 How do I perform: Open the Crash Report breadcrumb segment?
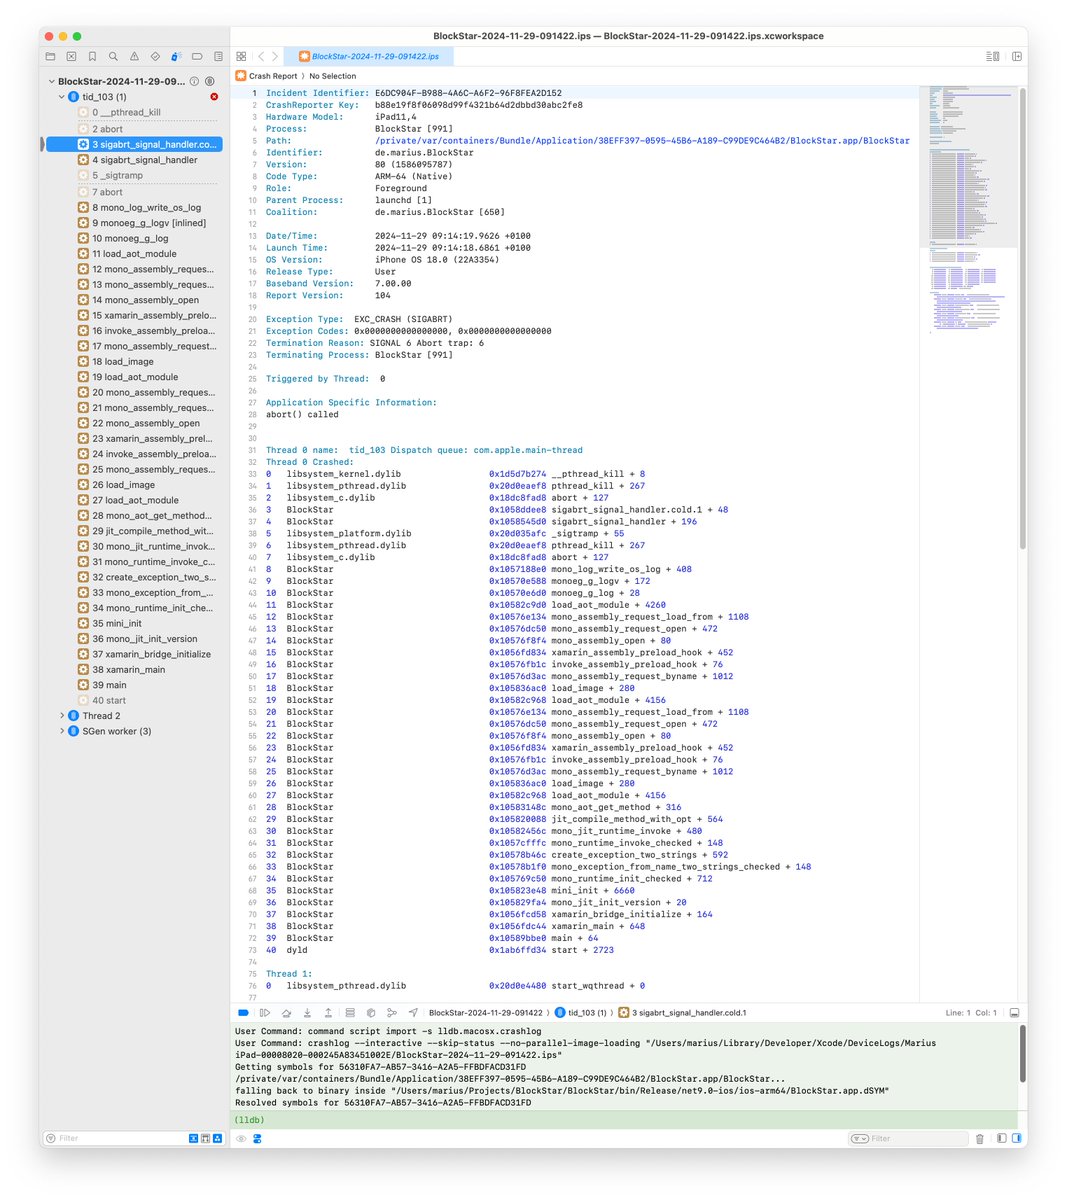pyautogui.click(x=266, y=76)
